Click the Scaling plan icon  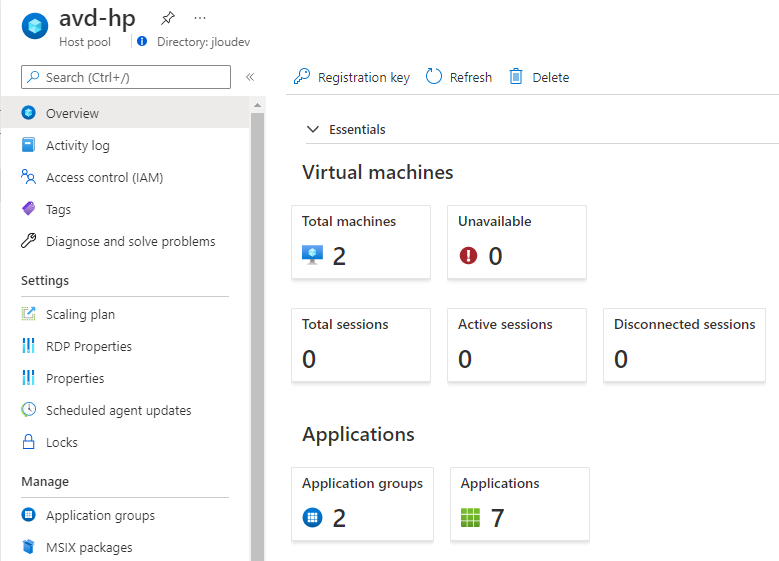[x=29, y=314]
